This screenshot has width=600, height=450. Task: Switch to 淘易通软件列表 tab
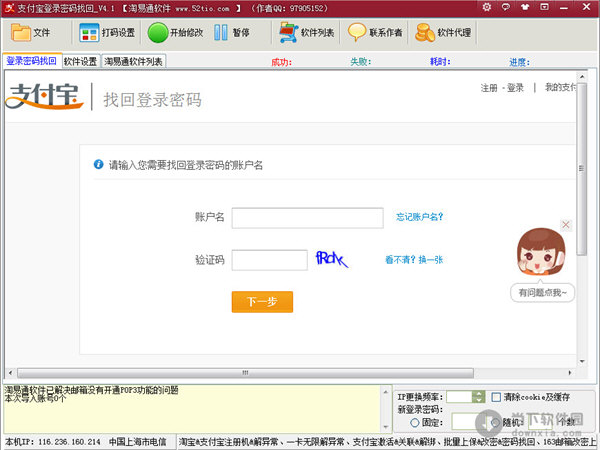coord(134,61)
